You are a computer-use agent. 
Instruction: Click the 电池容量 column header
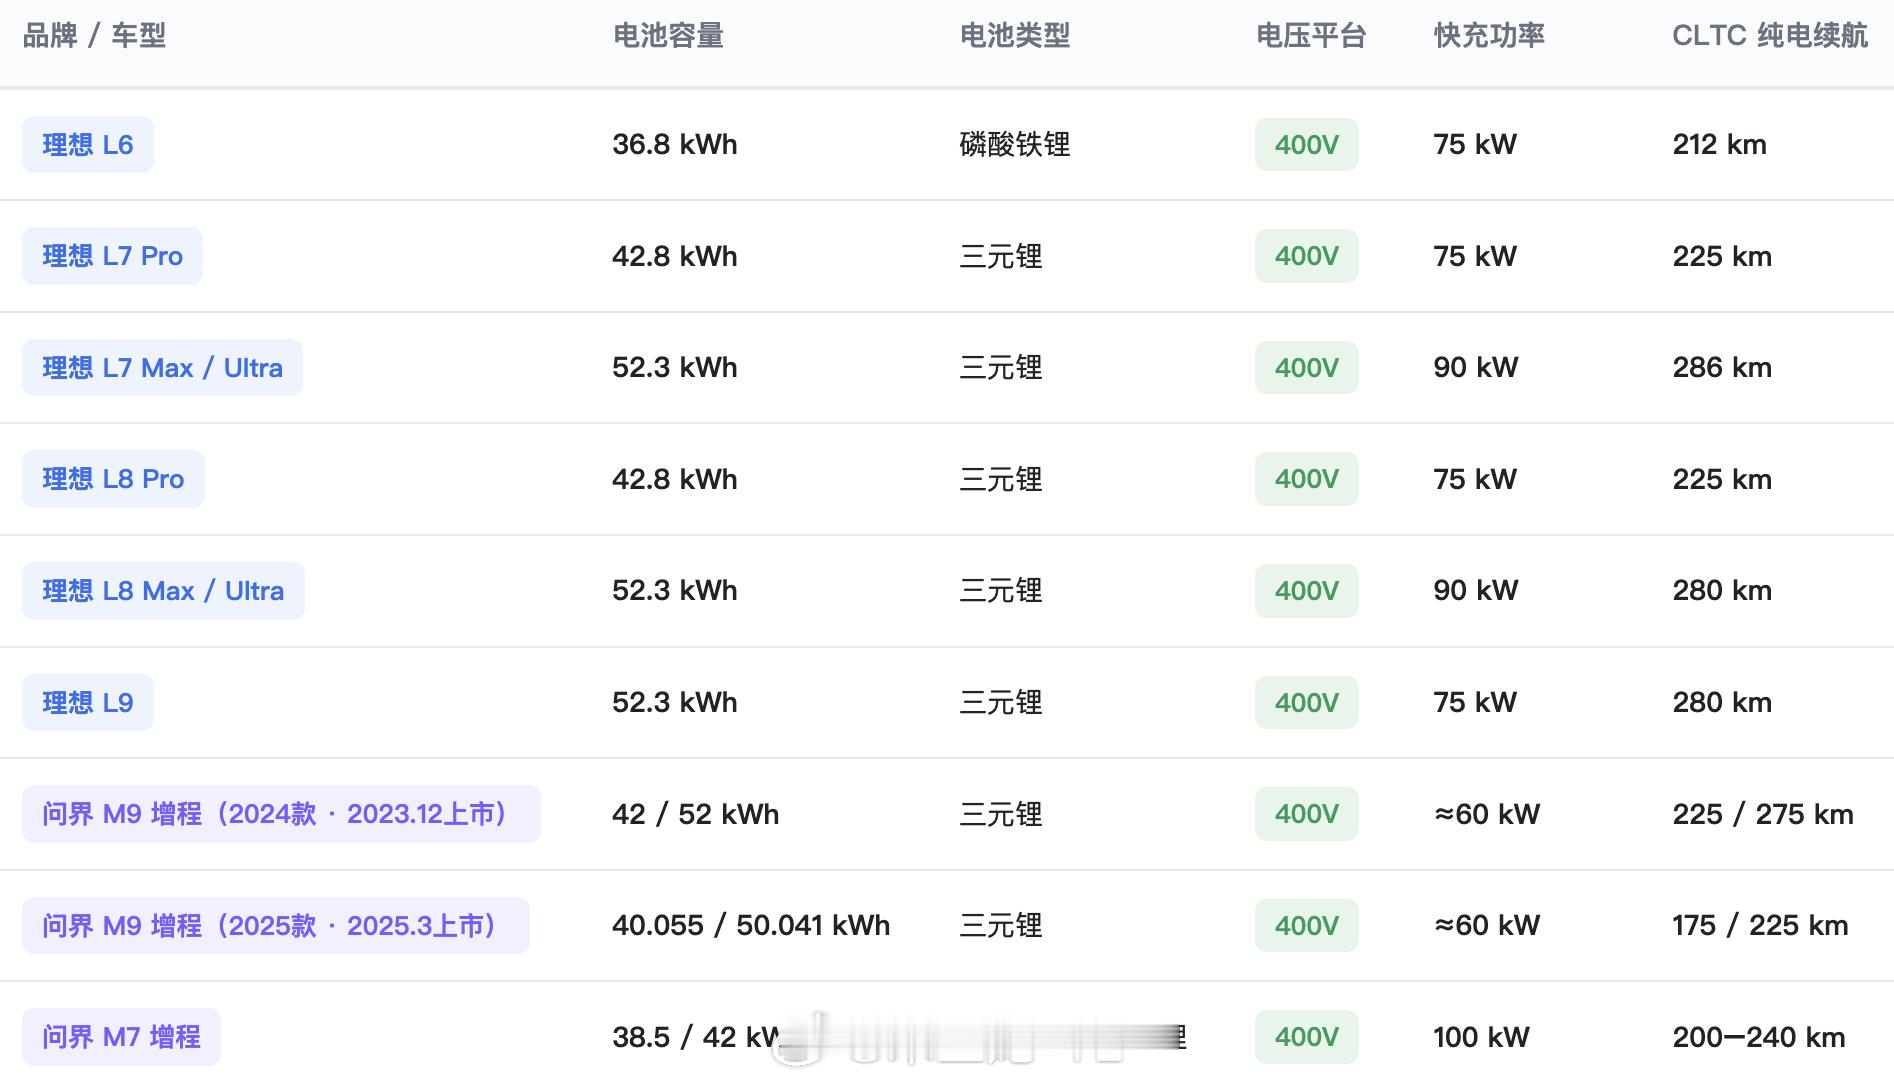tap(668, 36)
